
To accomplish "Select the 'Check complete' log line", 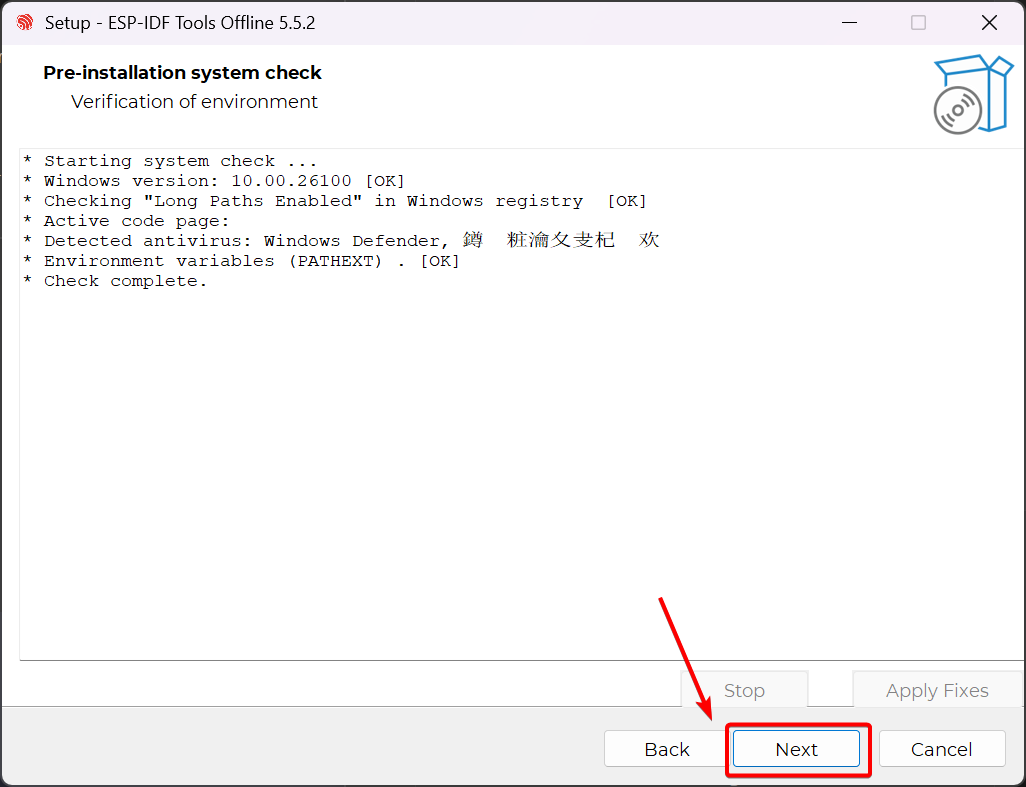I will [x=115, y=281].
